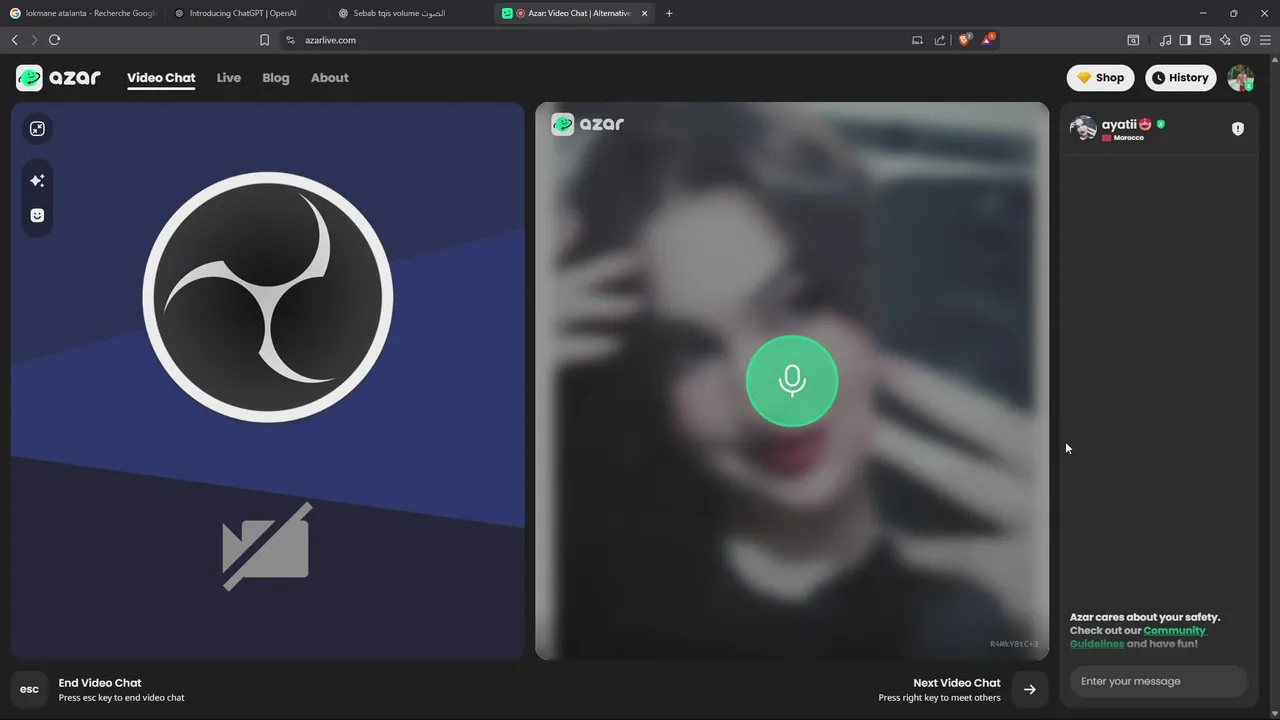Image resolution: width=1280 pixels, height=720 pixels.
Task: Open the Blog page
Action: [x=276, y=78]
